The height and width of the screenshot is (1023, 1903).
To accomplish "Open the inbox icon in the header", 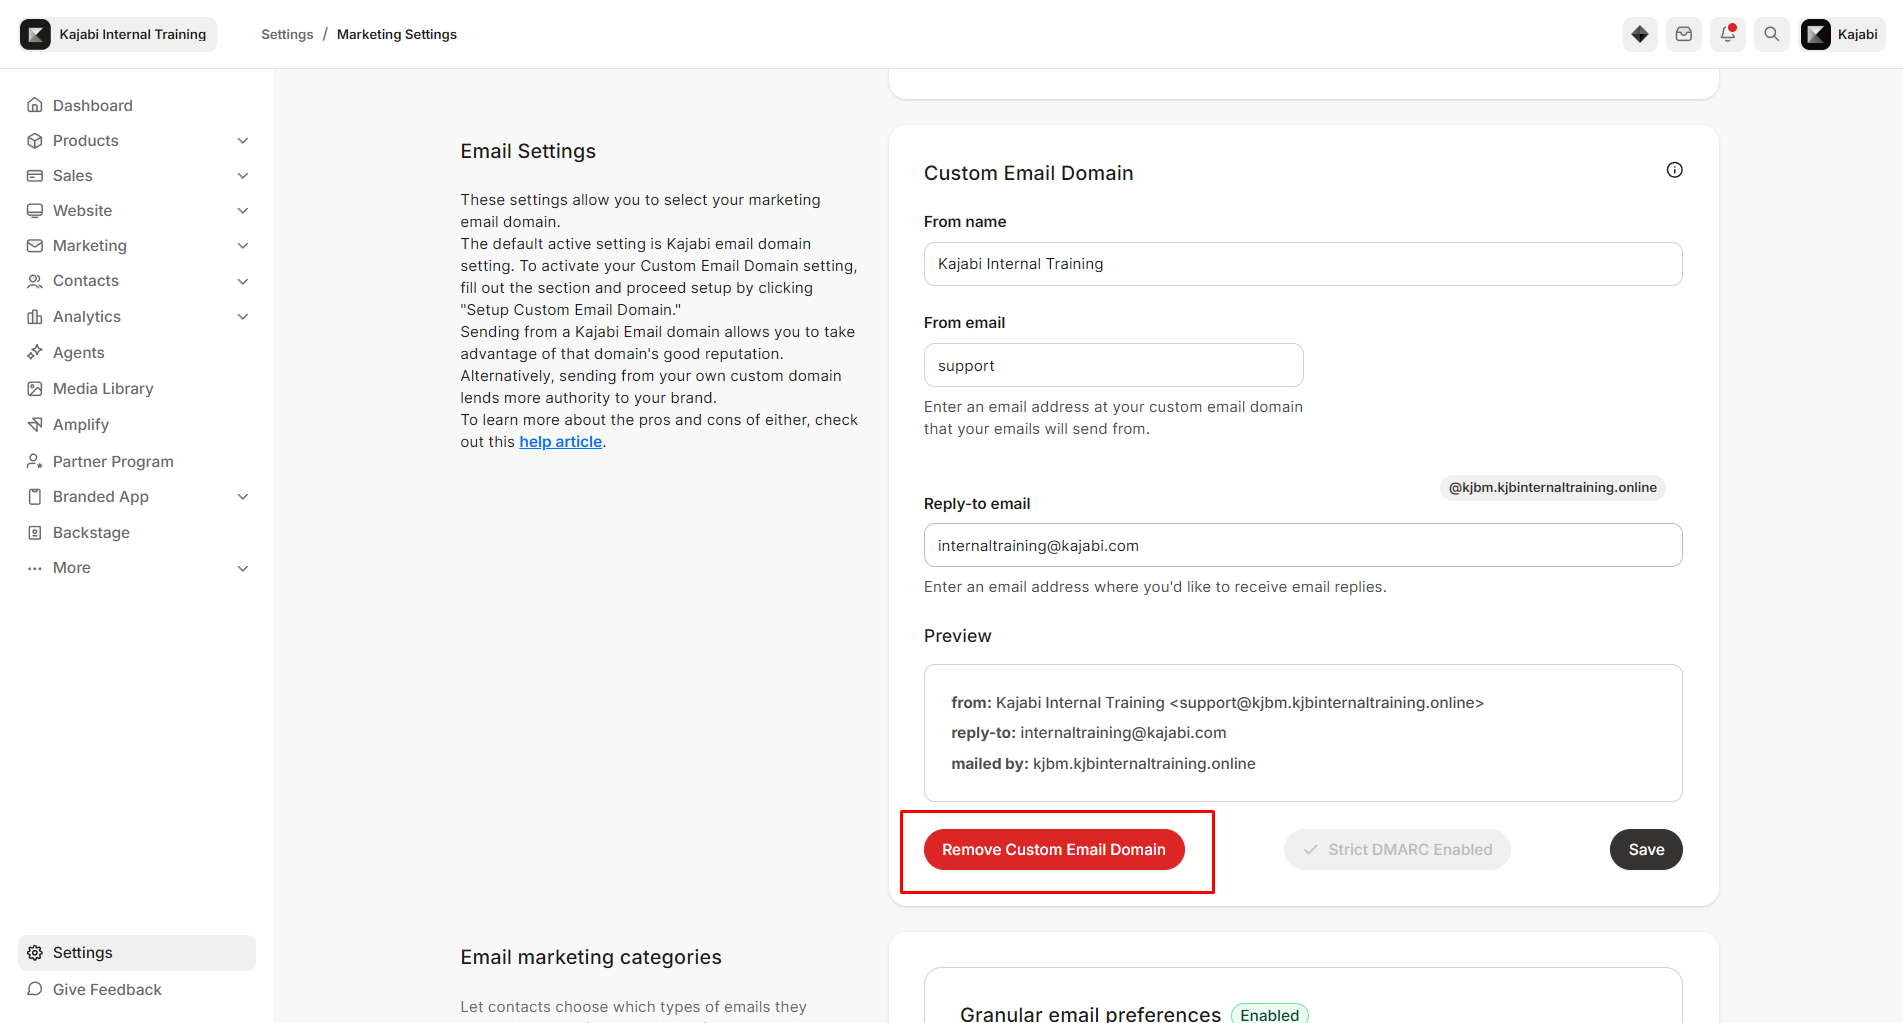I will coord(1684,34).
